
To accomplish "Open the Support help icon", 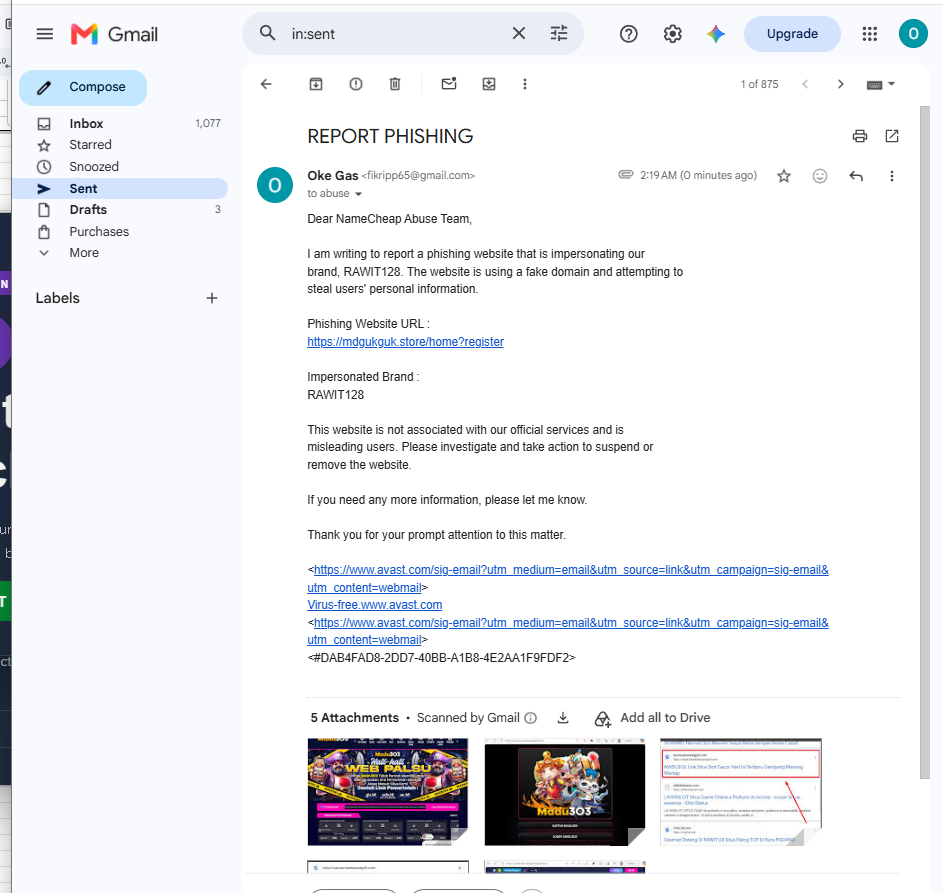I will tap(628, 34).
